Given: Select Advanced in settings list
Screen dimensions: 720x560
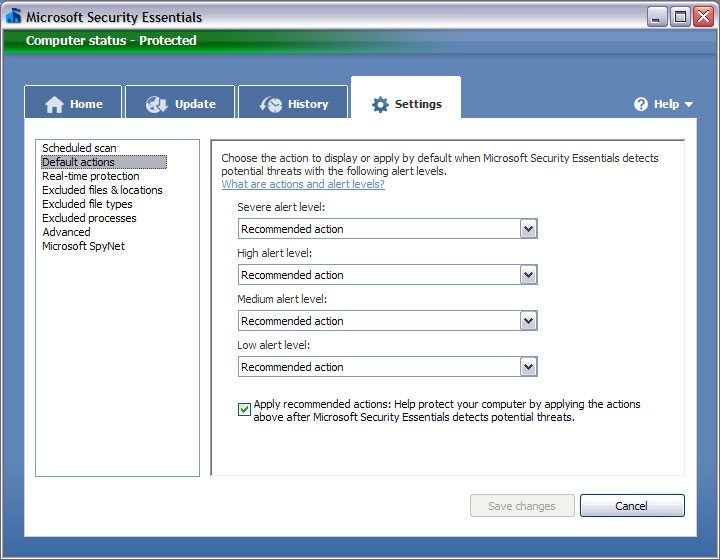Looking at the screenshot, I should [x=67, y=232].
